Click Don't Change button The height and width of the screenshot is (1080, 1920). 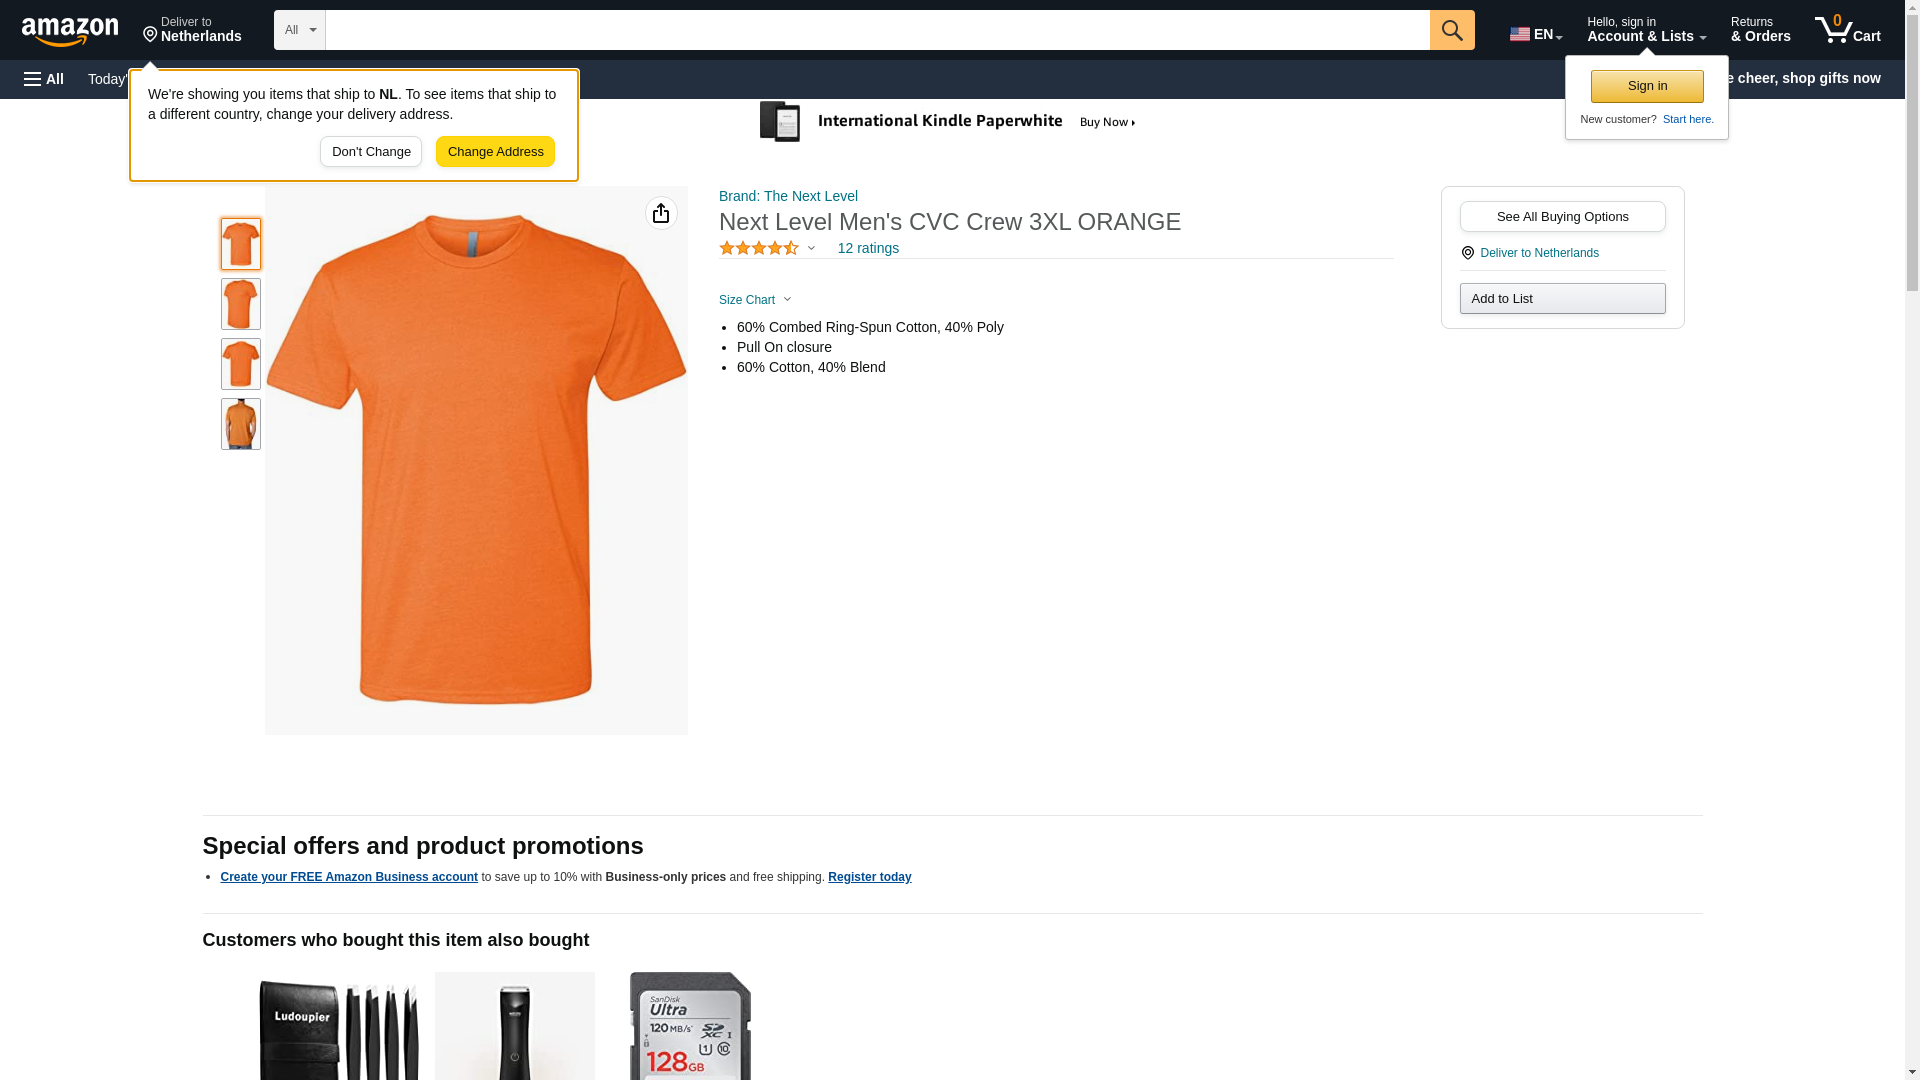point(370,152)
